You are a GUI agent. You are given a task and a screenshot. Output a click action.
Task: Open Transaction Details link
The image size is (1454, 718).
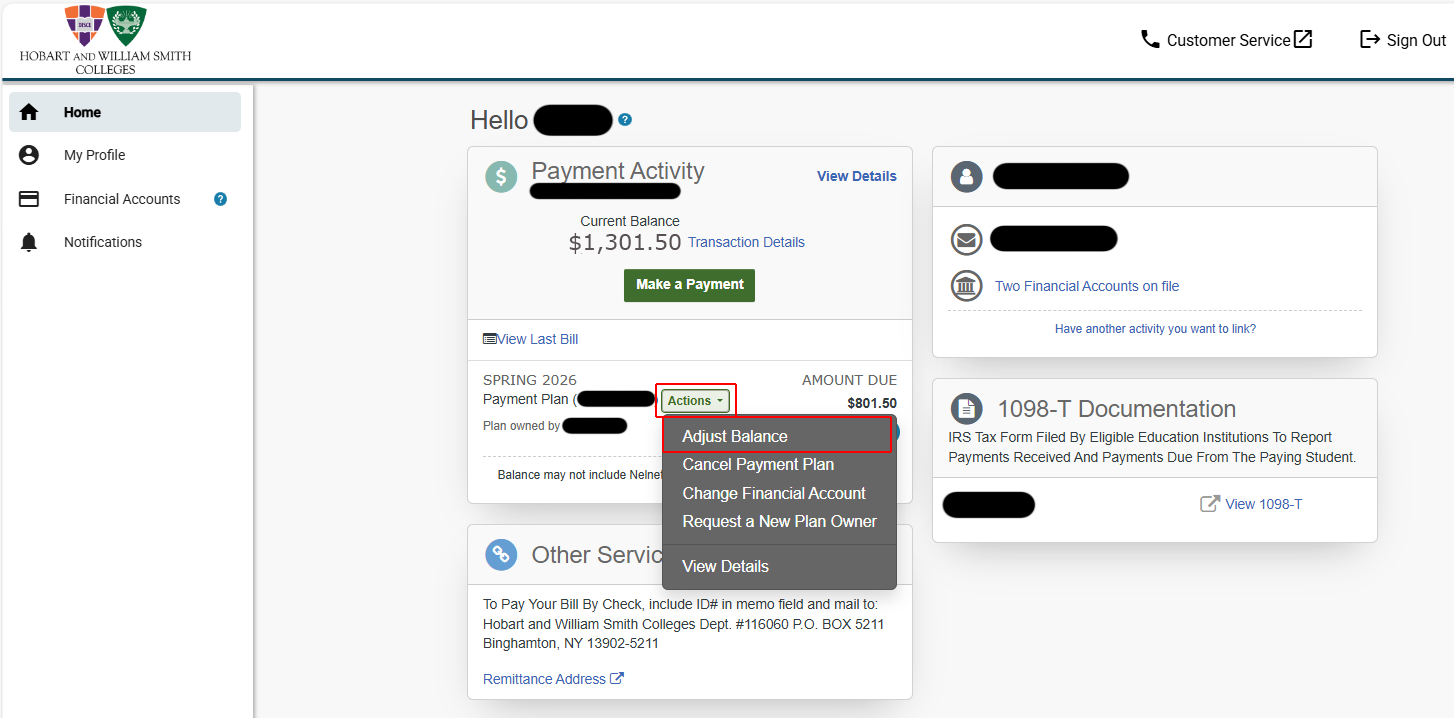pos(746,242)
